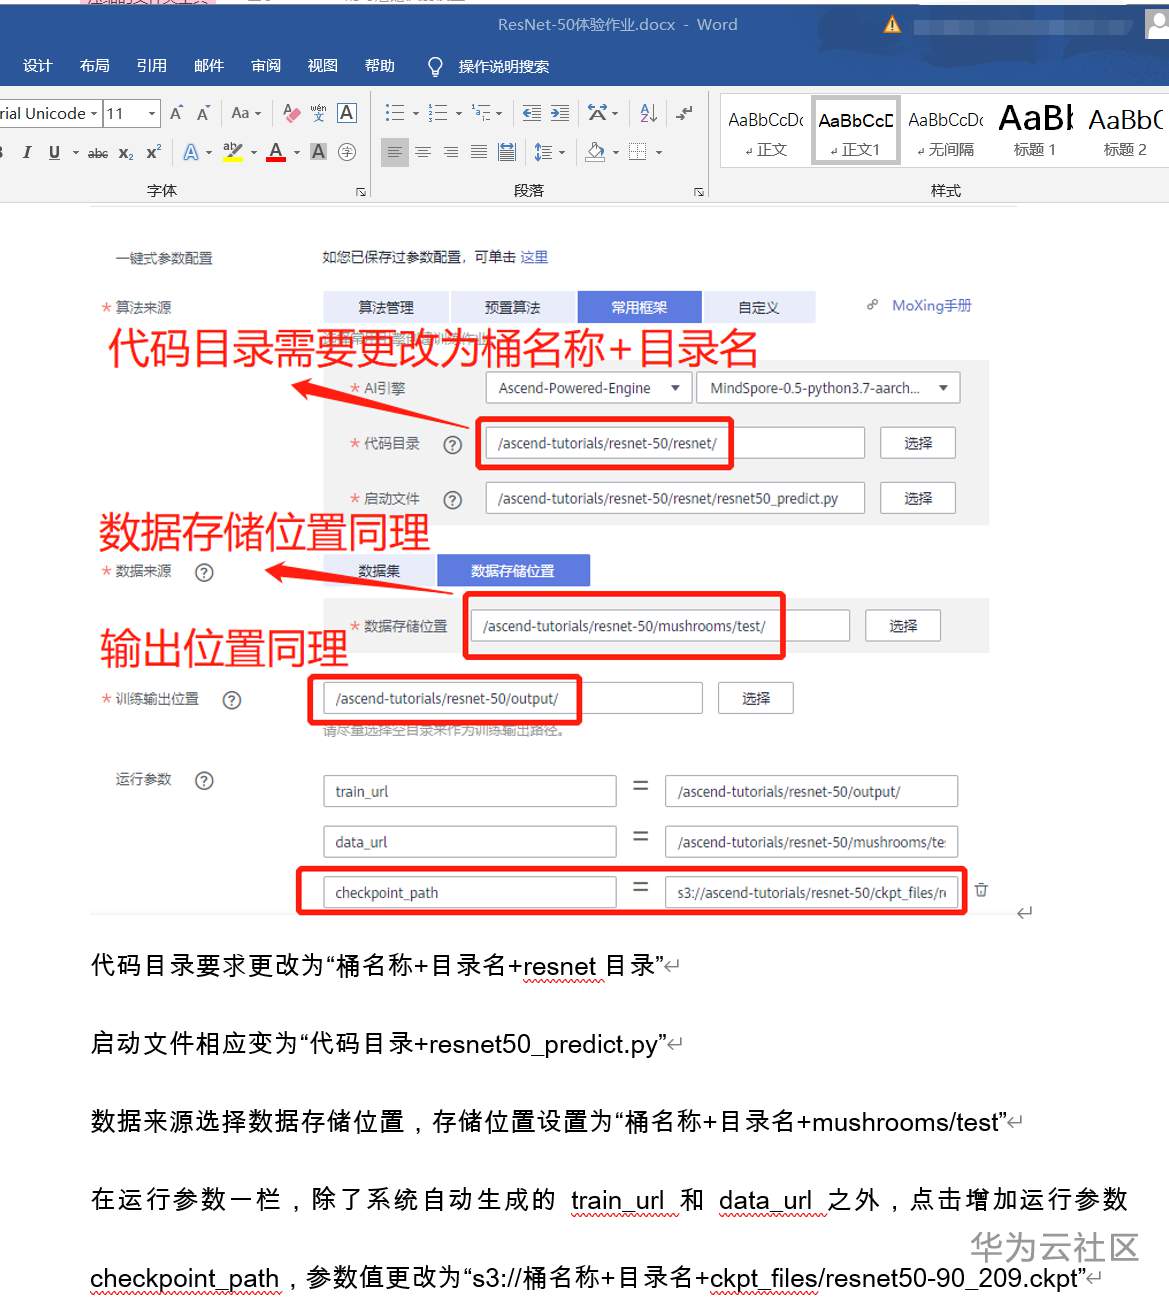The image size is (1169, 1302).
Task: Toggle subscript formatting
Action: click(126, 152)
